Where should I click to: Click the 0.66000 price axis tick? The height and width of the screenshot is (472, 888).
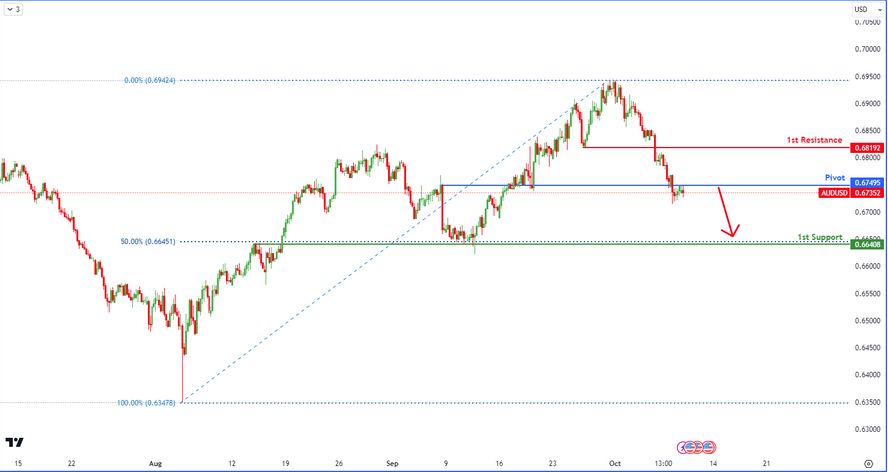pos(867,266)
